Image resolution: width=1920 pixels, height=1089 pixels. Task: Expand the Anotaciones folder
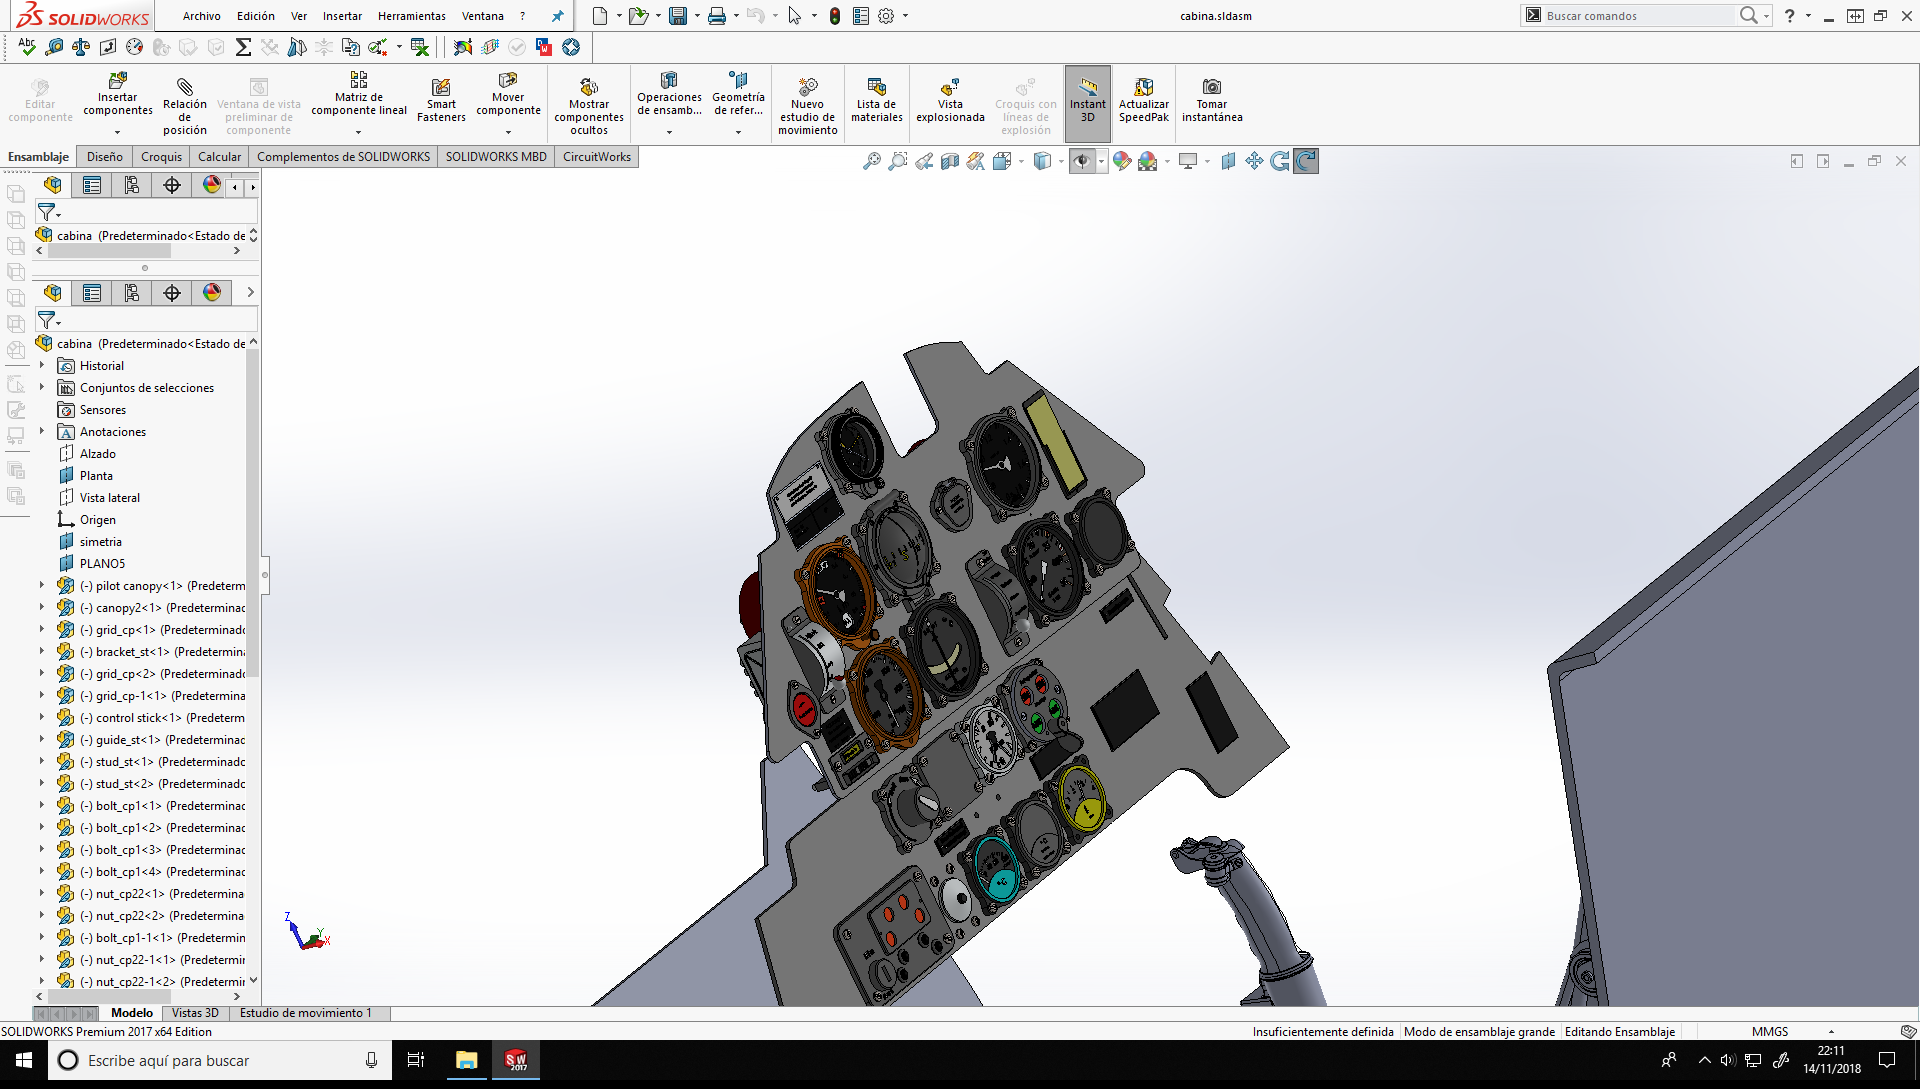[x=42, y=432]
